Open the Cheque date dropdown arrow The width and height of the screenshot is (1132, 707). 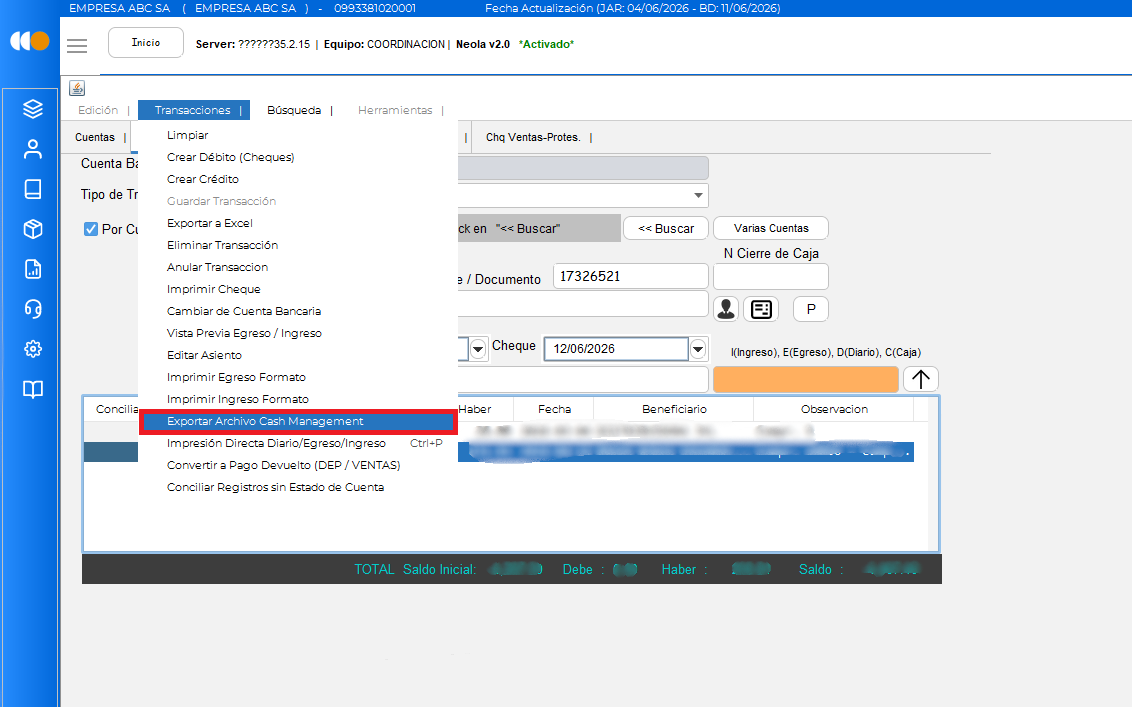pyautogui.click(x=697, y=350)
